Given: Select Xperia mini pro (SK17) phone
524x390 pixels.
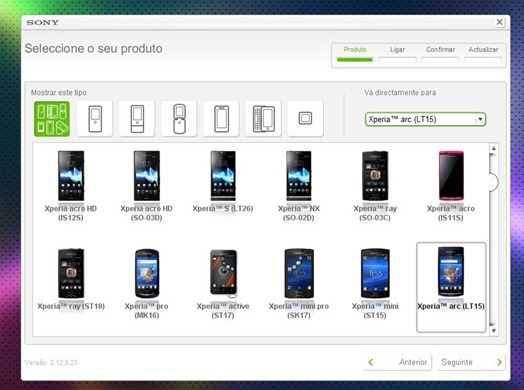Looking at the screenshot, I should pos(299,283).
